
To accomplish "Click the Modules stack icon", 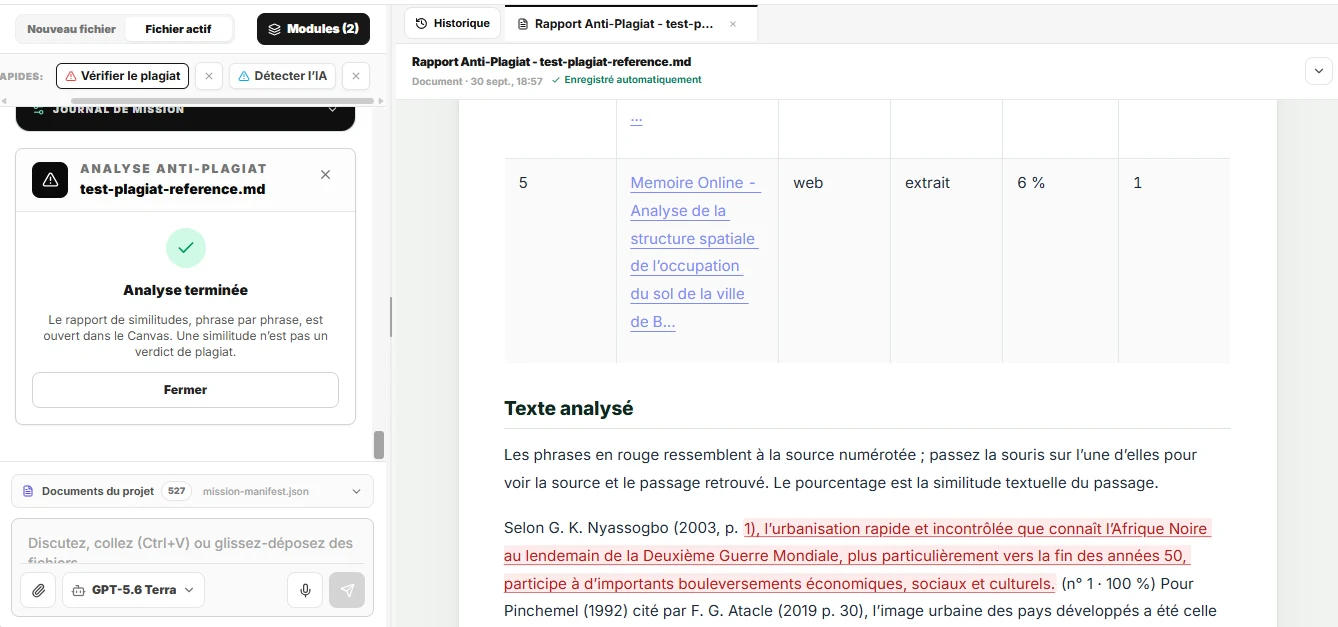I will (274, 29).
